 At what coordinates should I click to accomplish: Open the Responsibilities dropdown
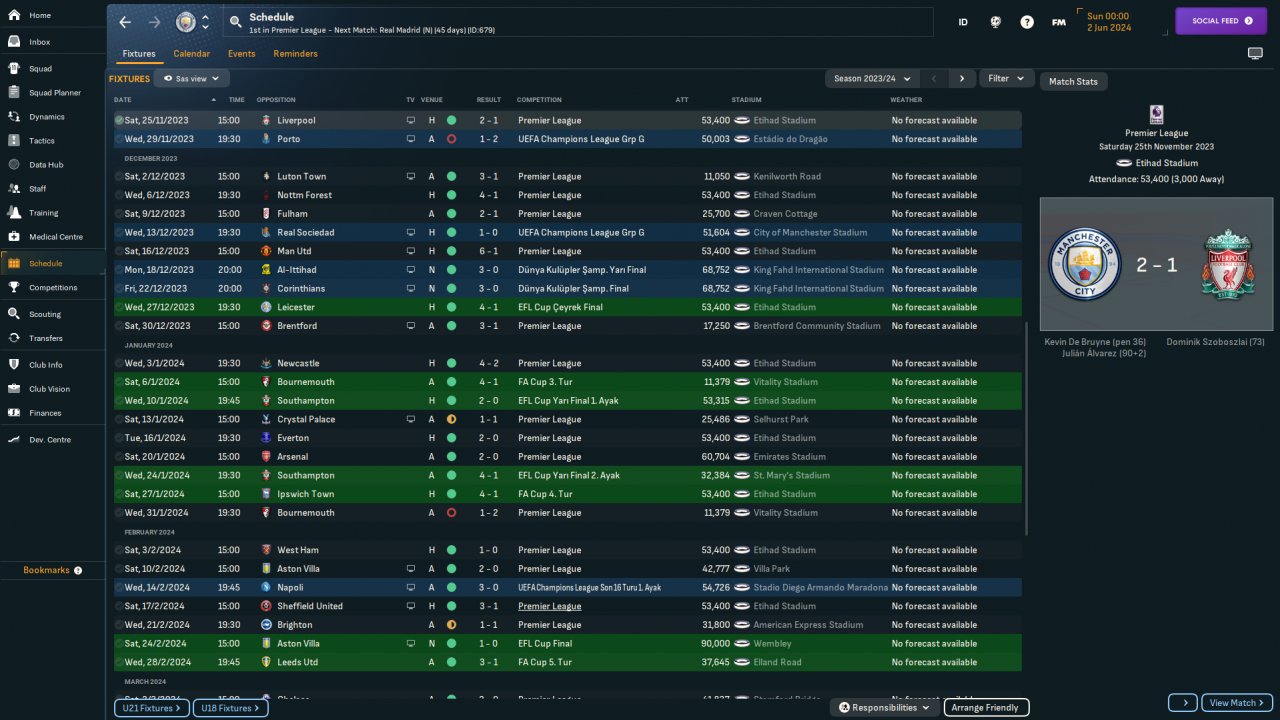tap(884, 707)
